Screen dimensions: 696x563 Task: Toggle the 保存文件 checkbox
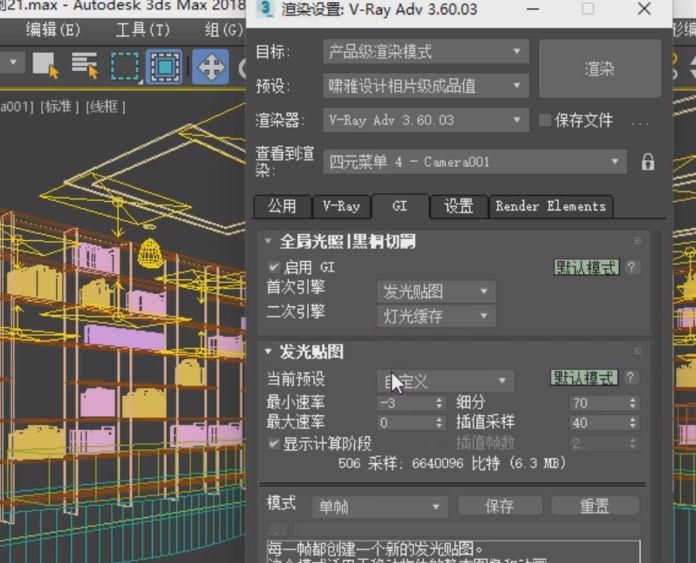pos(545,120)
